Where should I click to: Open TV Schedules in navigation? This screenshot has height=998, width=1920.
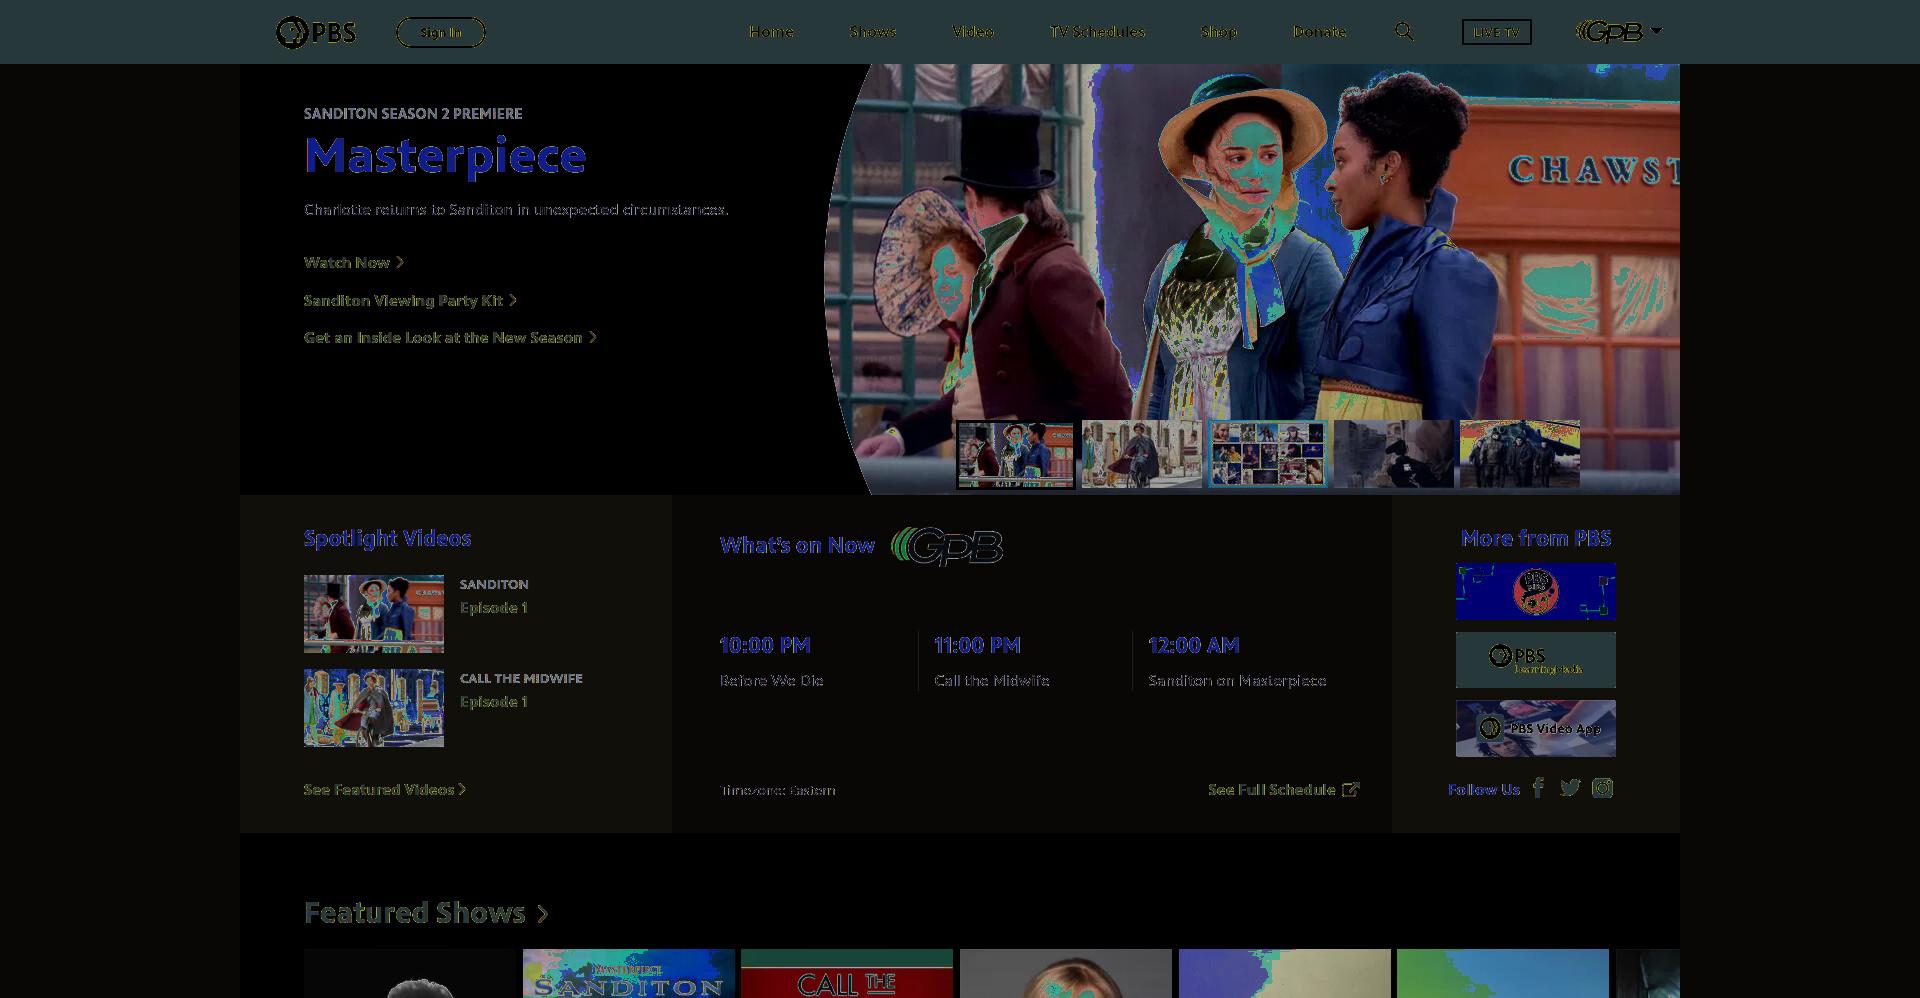point(1097,32)
